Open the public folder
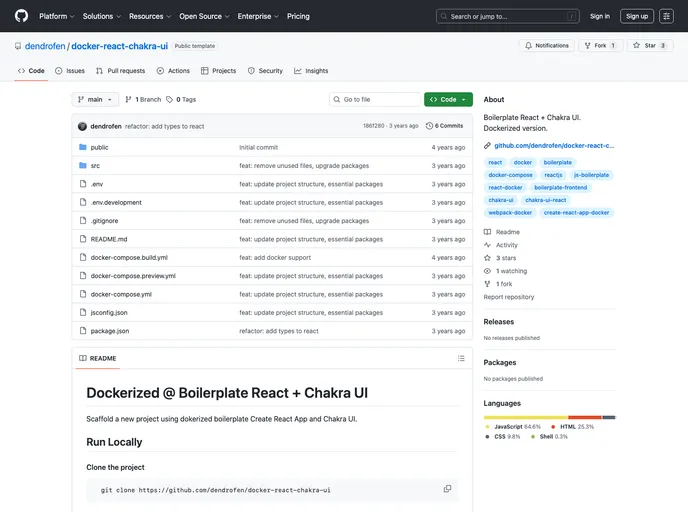This screenshot has width=688, height=512. click(x=99, y=147)
